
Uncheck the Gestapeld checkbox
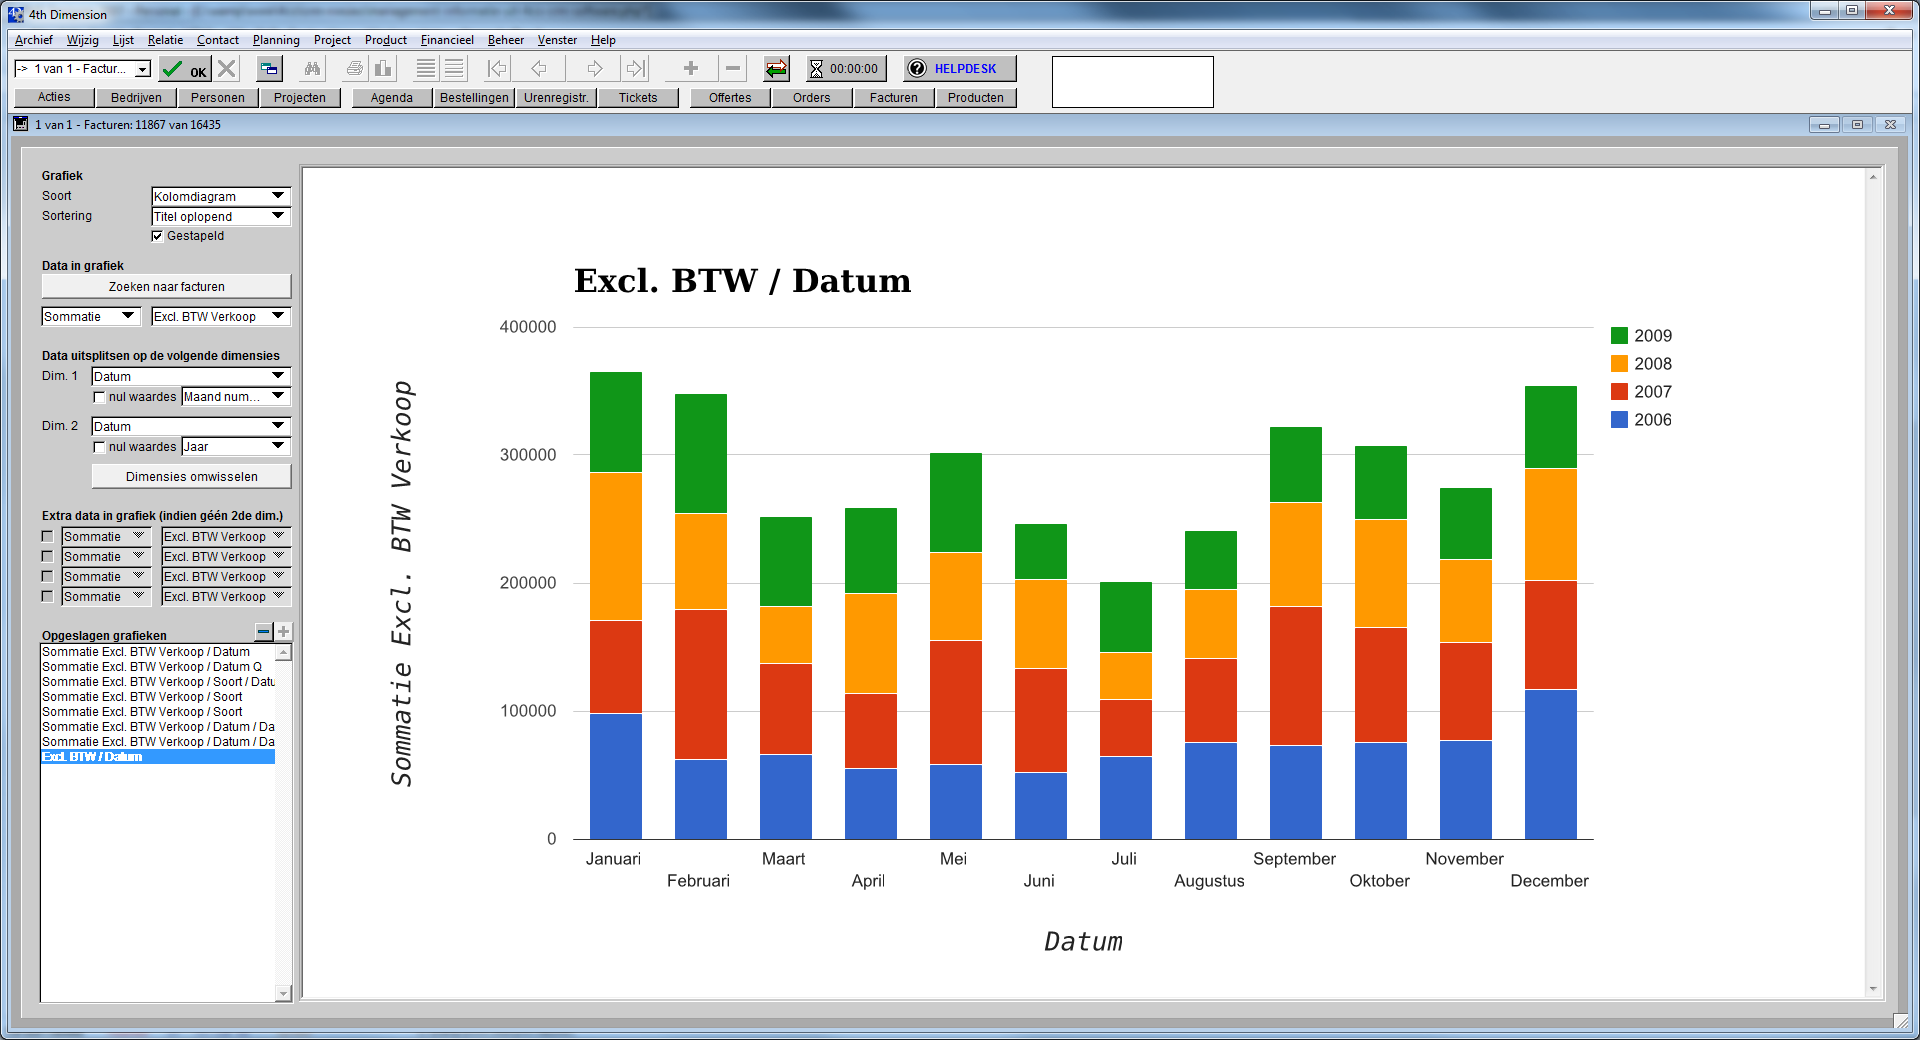coord(157,236)
